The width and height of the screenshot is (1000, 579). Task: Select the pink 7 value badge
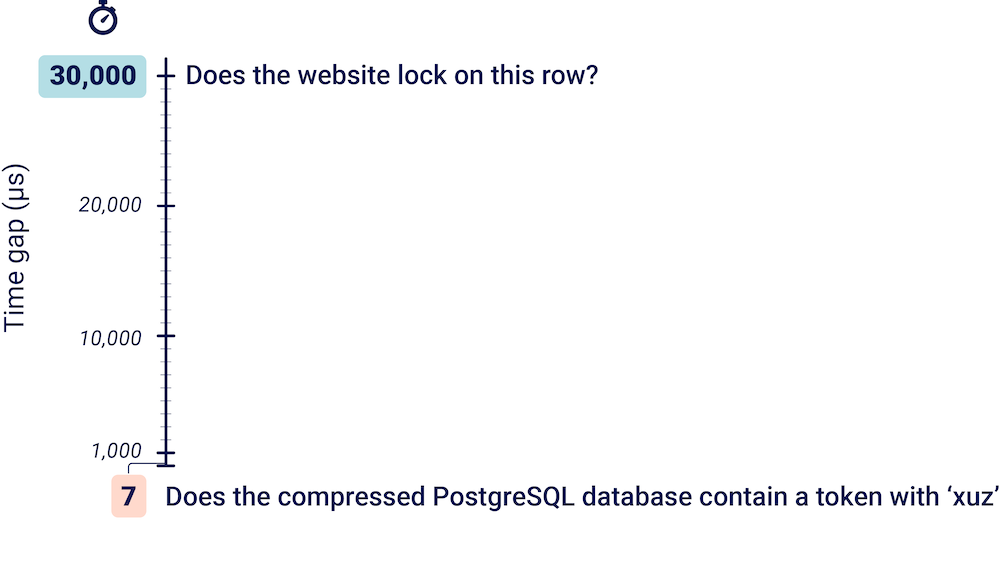pyautogui.click(x=129, y=496)
